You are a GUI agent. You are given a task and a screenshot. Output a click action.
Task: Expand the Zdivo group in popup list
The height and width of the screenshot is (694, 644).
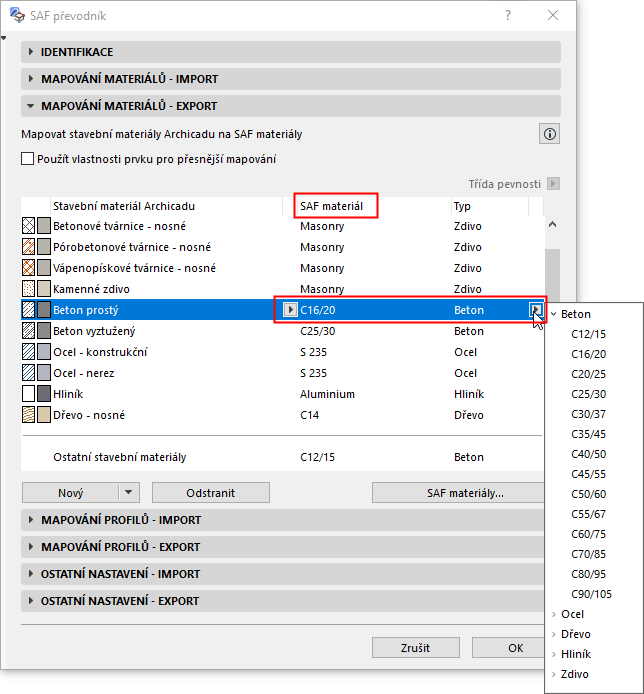(x=554, y=674)
